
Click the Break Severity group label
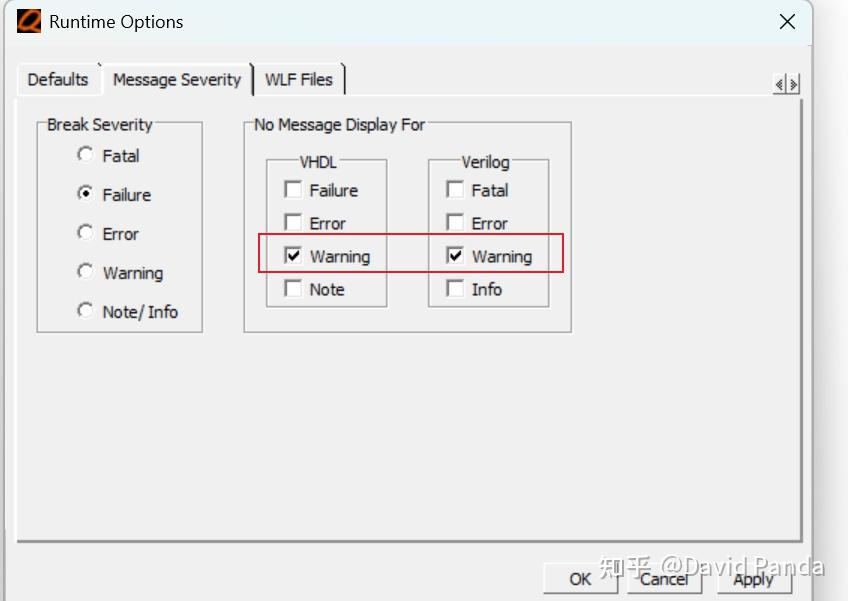(x=100, y=125)
